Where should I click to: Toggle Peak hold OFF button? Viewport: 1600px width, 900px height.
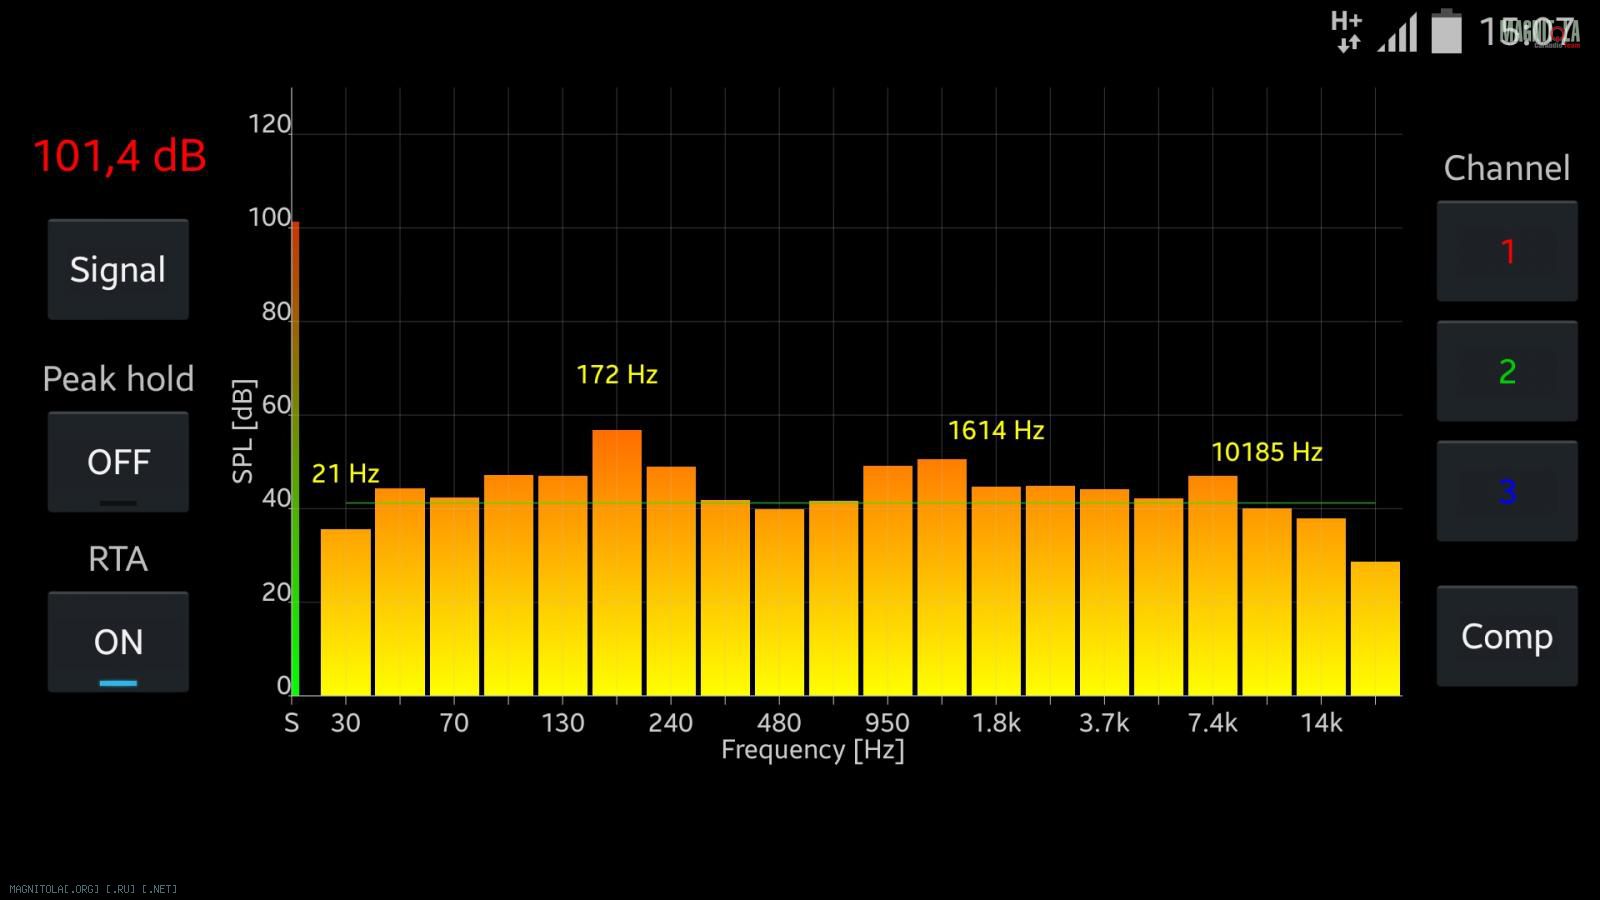pos(118,462)
